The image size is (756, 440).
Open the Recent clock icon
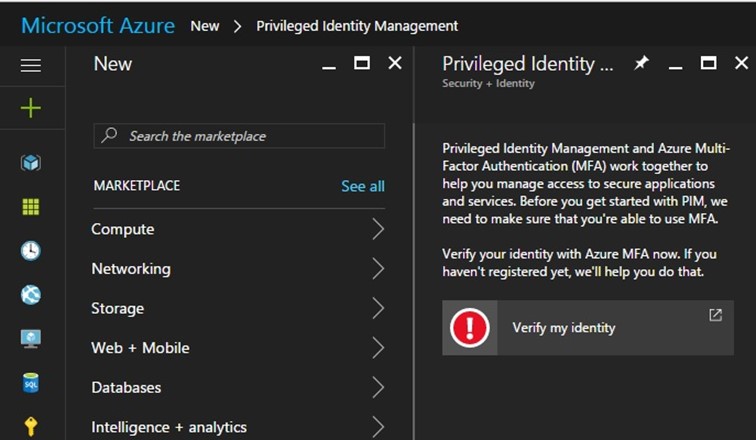point(30,251)
